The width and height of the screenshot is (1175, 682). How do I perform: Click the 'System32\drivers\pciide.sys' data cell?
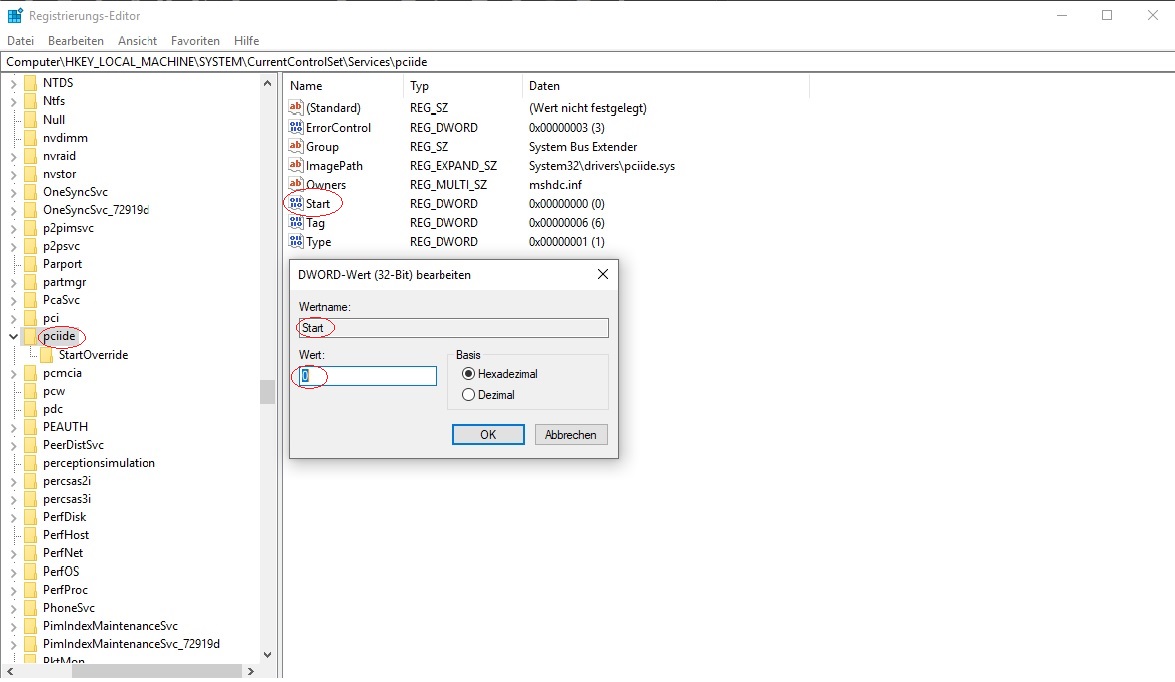602,166
